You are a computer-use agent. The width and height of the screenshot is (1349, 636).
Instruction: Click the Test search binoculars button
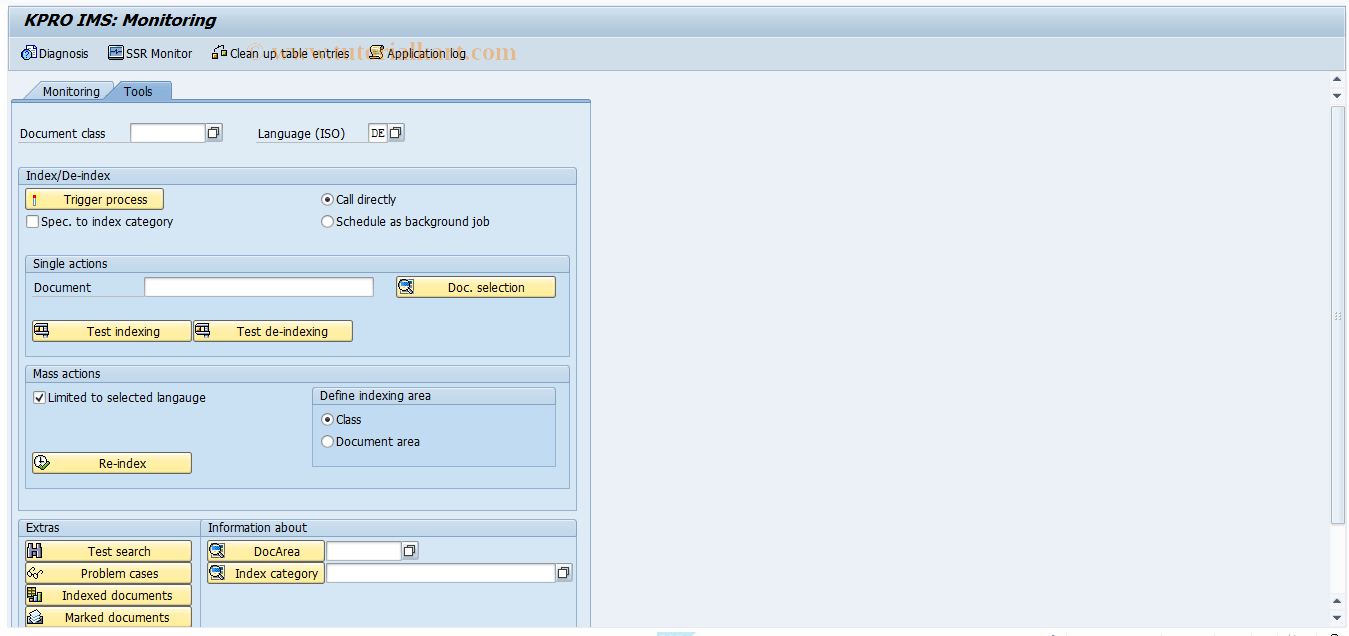(x=107, y=550)
